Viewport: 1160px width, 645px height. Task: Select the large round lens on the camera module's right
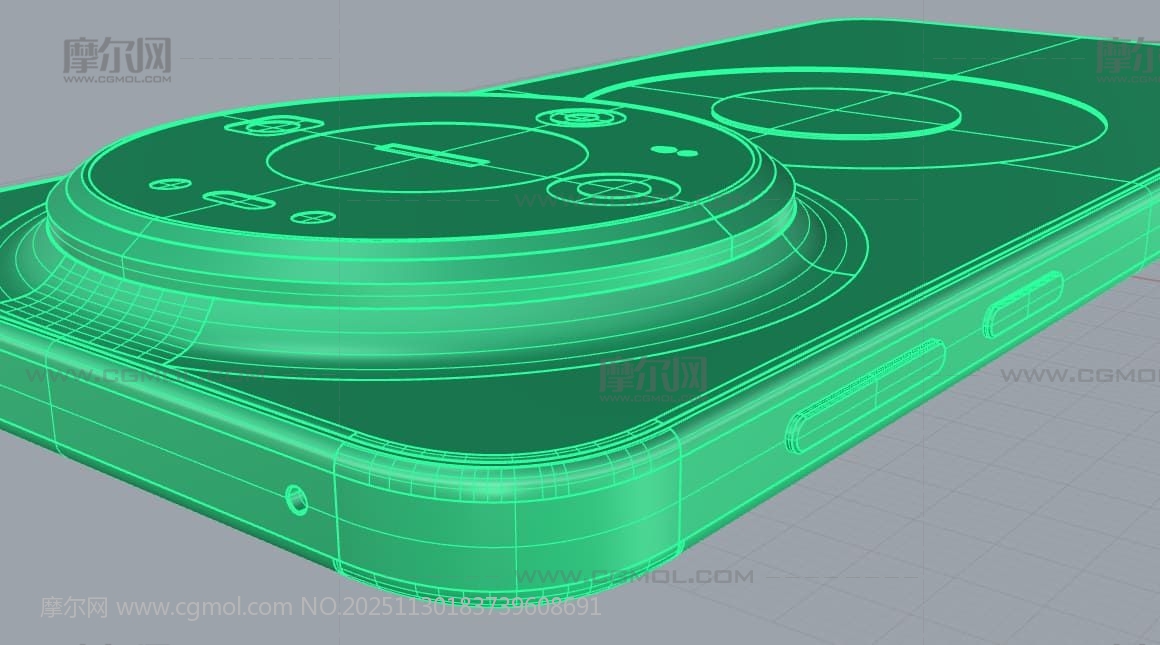pyautogui.click(x=611, y=189)
